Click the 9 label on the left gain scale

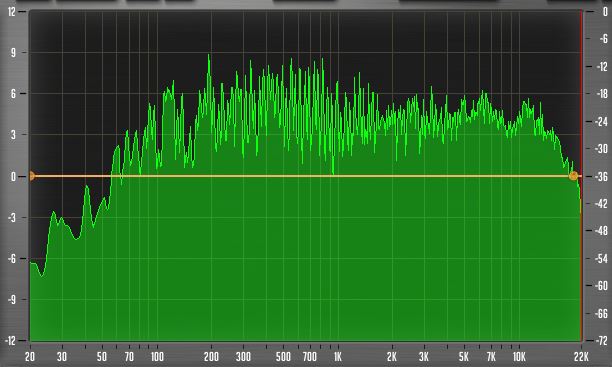(13, 52)
